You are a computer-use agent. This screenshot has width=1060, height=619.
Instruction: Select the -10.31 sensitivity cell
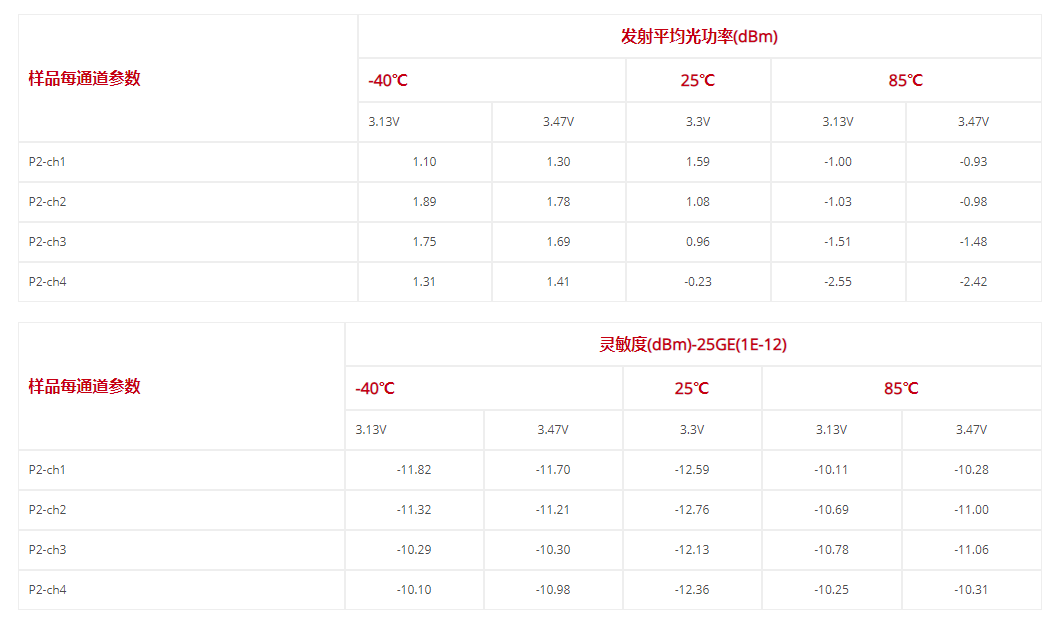(x=971, y=590)
